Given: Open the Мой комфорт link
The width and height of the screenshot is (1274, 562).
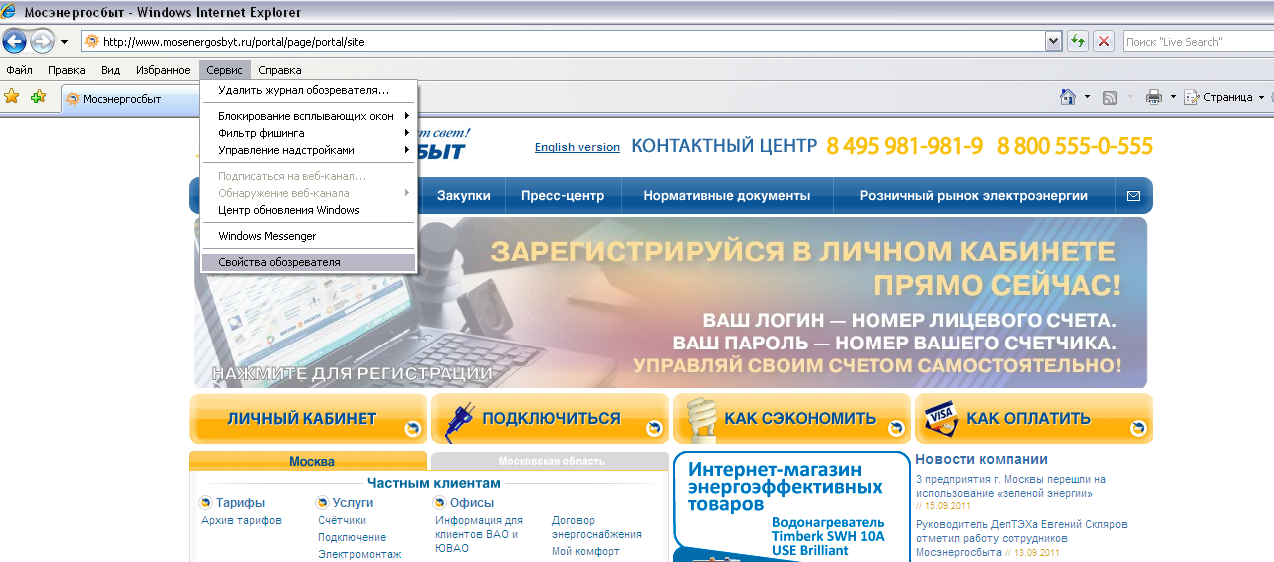Looking at the screenshot, I should [x=586, y=551].
